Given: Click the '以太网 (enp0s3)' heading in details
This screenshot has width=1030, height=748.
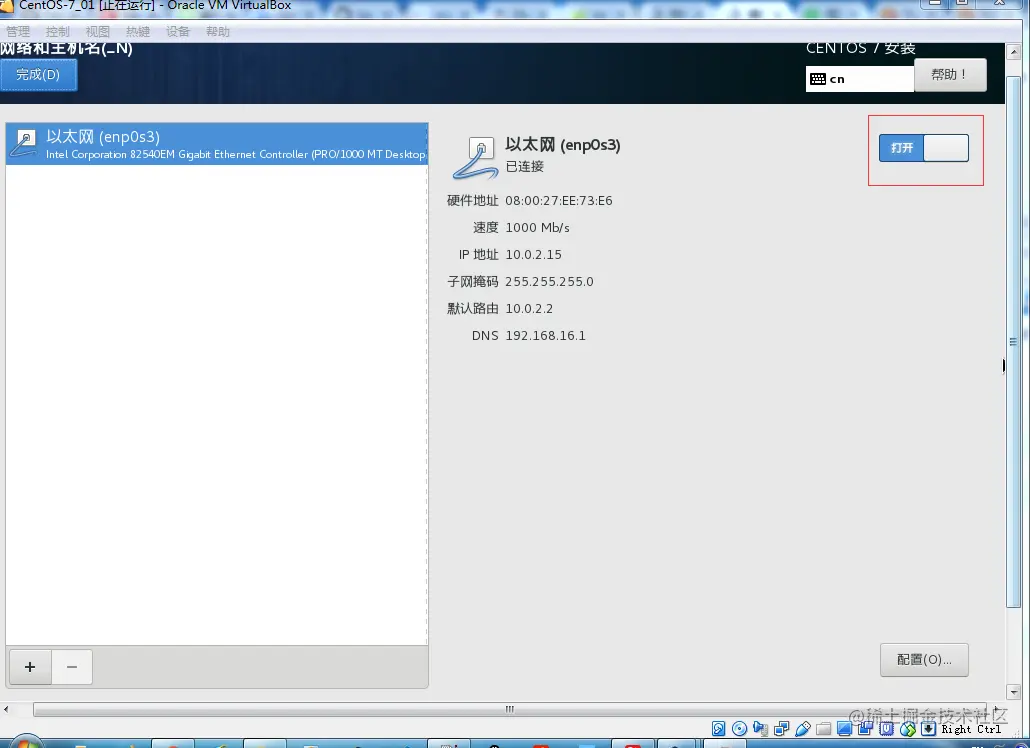Looking at the screenshot, I should 563,144.
